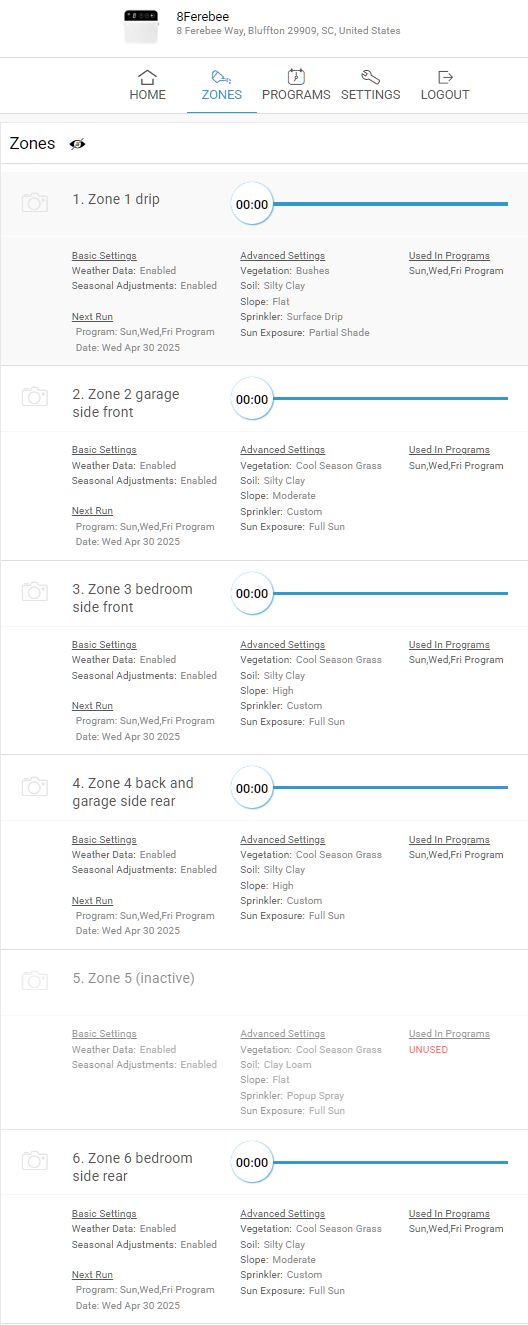Click the Zone 3 watering duration slider track
Viewport: 528px width, 1325px height.
coord(391,593)
